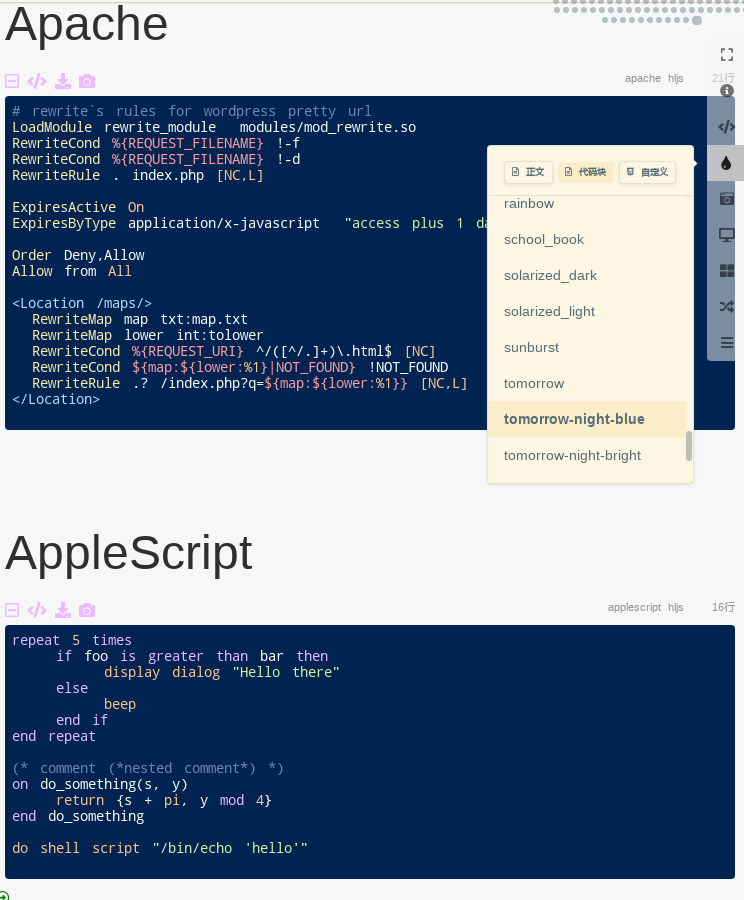Click hljs label of AppleScript block

676,607
